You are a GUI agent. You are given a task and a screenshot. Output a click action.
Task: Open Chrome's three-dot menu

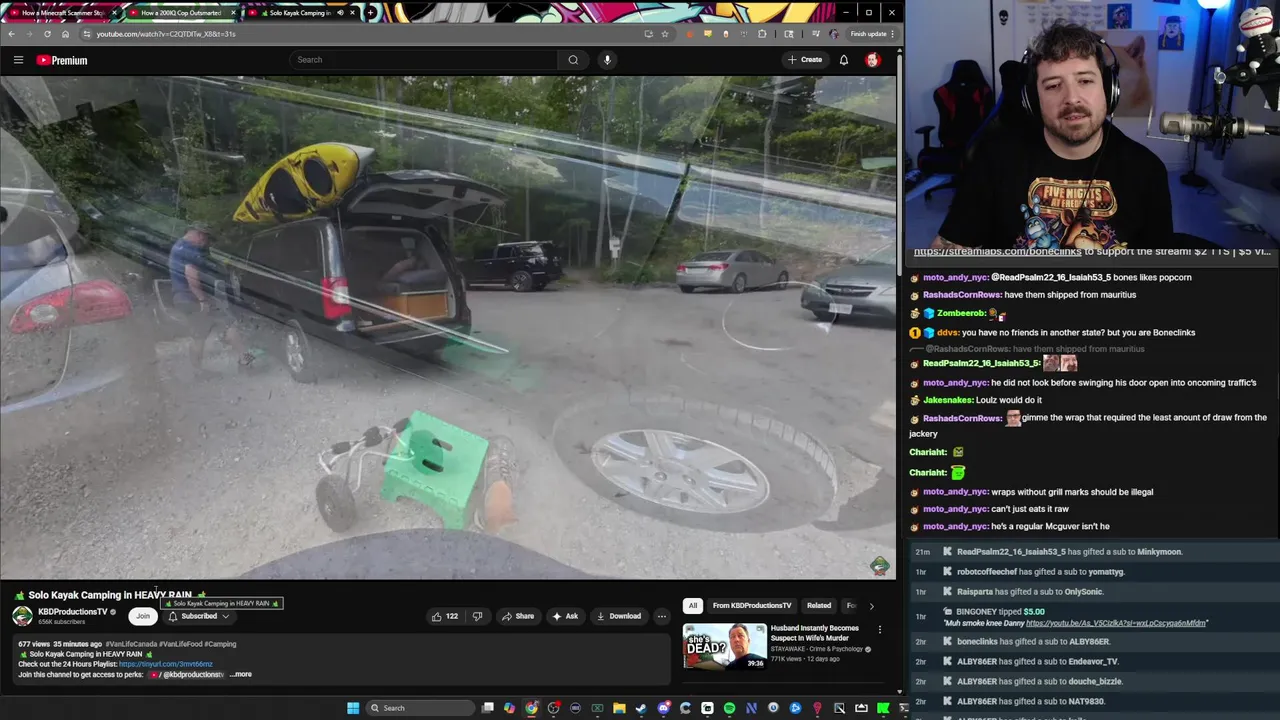click(x=892, y=34)
